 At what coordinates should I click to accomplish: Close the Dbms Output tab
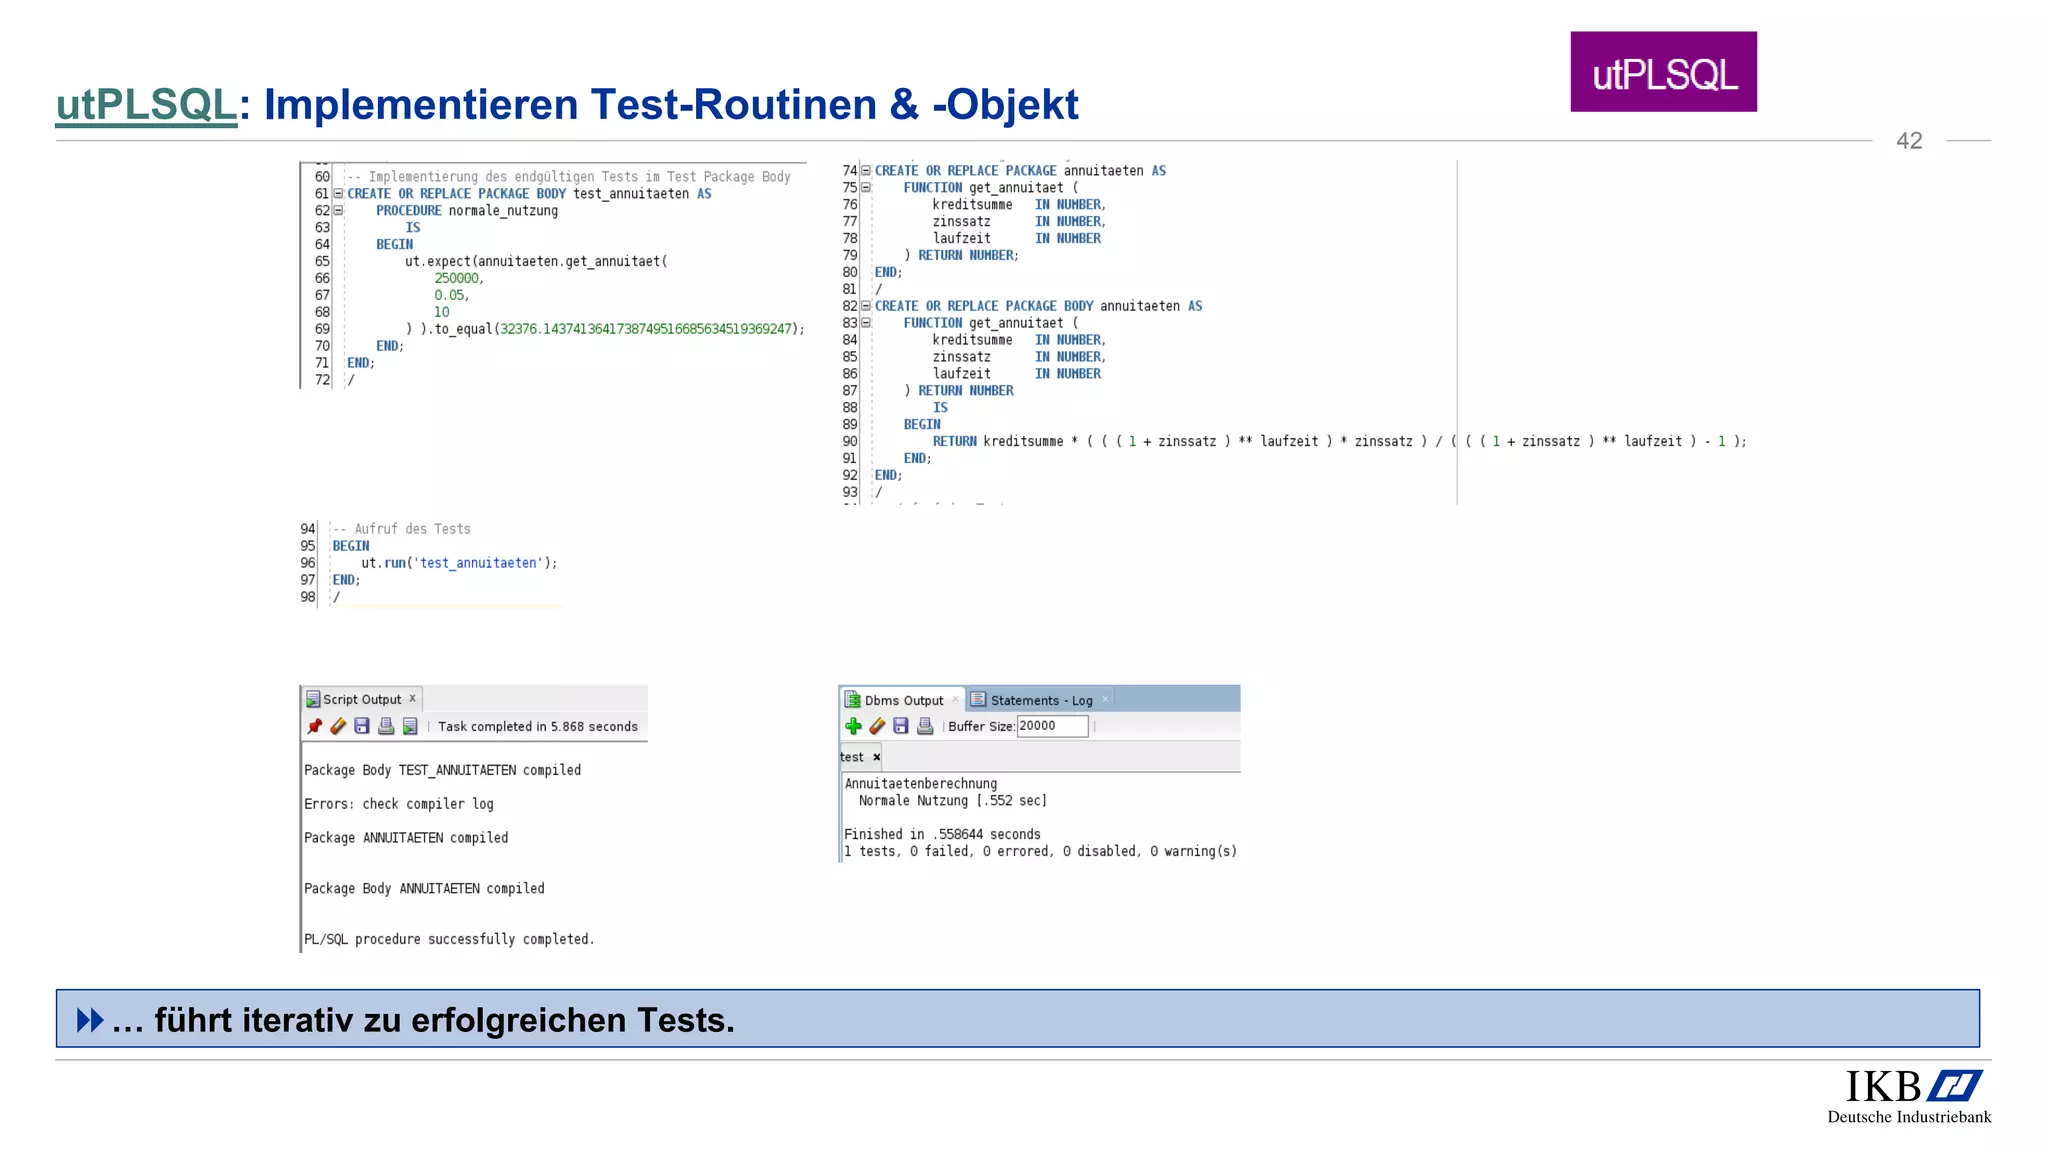coord(955,700)
